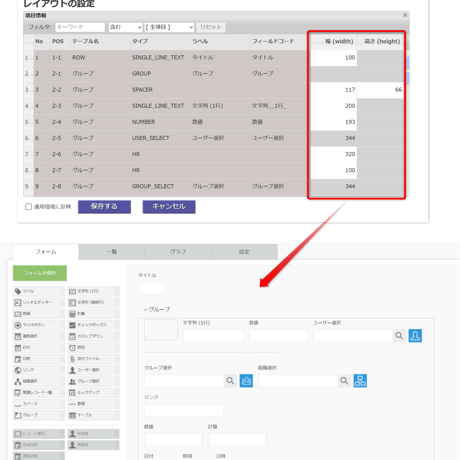
Task: Select the ドロップダウン field in the palette
Action: pos(93,336)
